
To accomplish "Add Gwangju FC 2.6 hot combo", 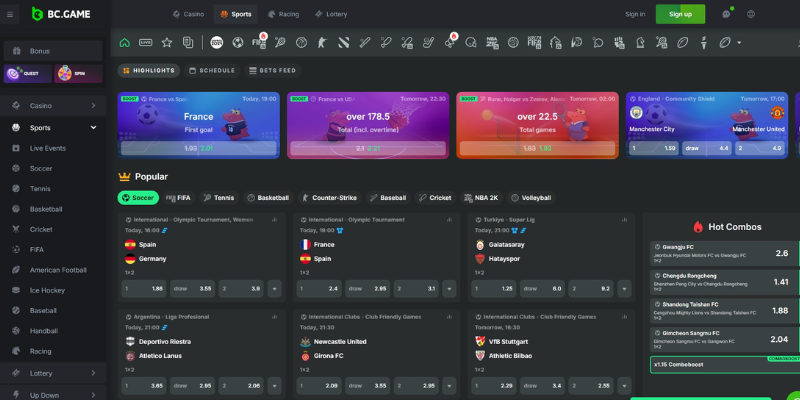I will pyautogui.click(x=724, y=253).
